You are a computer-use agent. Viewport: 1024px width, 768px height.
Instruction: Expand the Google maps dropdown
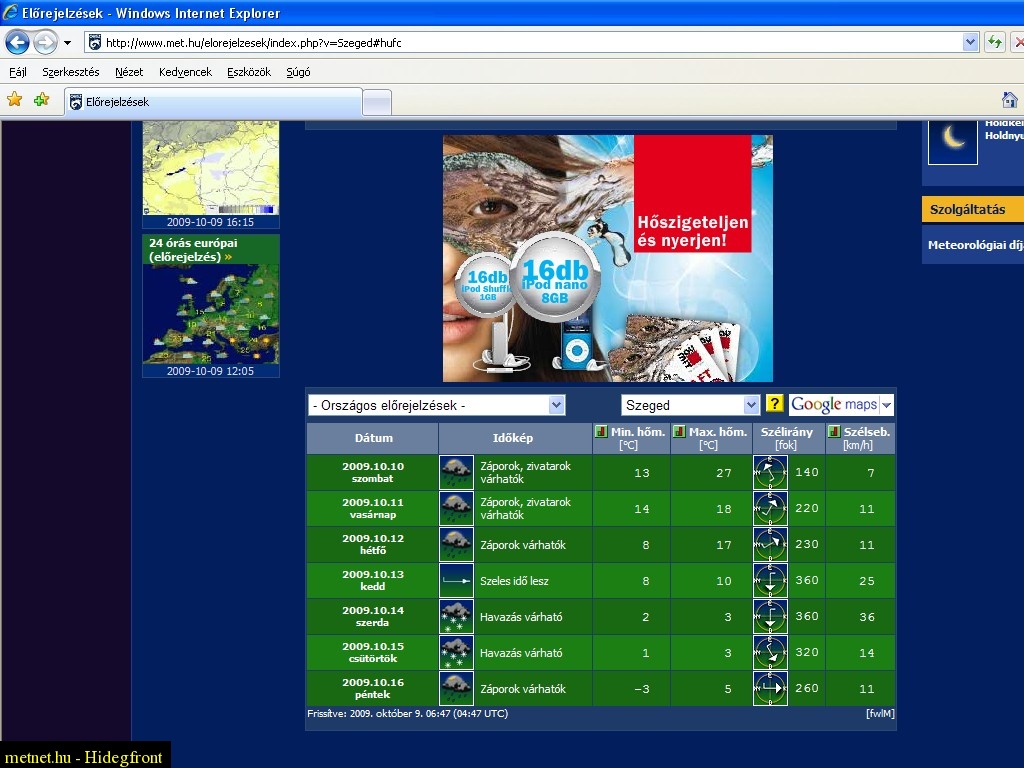[x=886, y=405]
